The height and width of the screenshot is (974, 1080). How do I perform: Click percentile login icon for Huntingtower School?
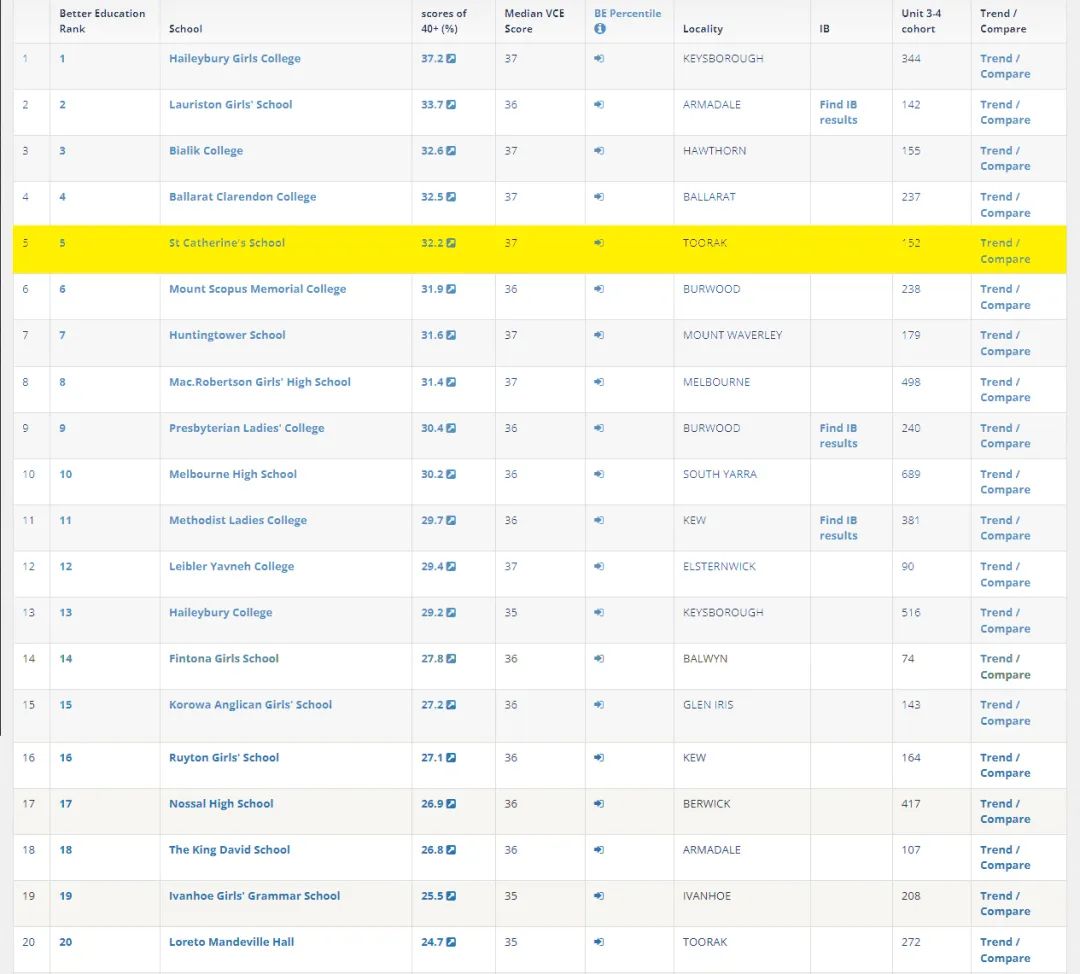(599, 335)
